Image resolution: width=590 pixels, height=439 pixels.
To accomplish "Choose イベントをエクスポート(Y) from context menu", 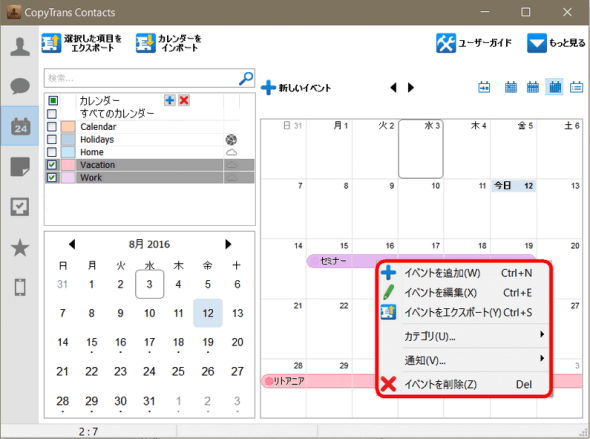I will point(464,312).
